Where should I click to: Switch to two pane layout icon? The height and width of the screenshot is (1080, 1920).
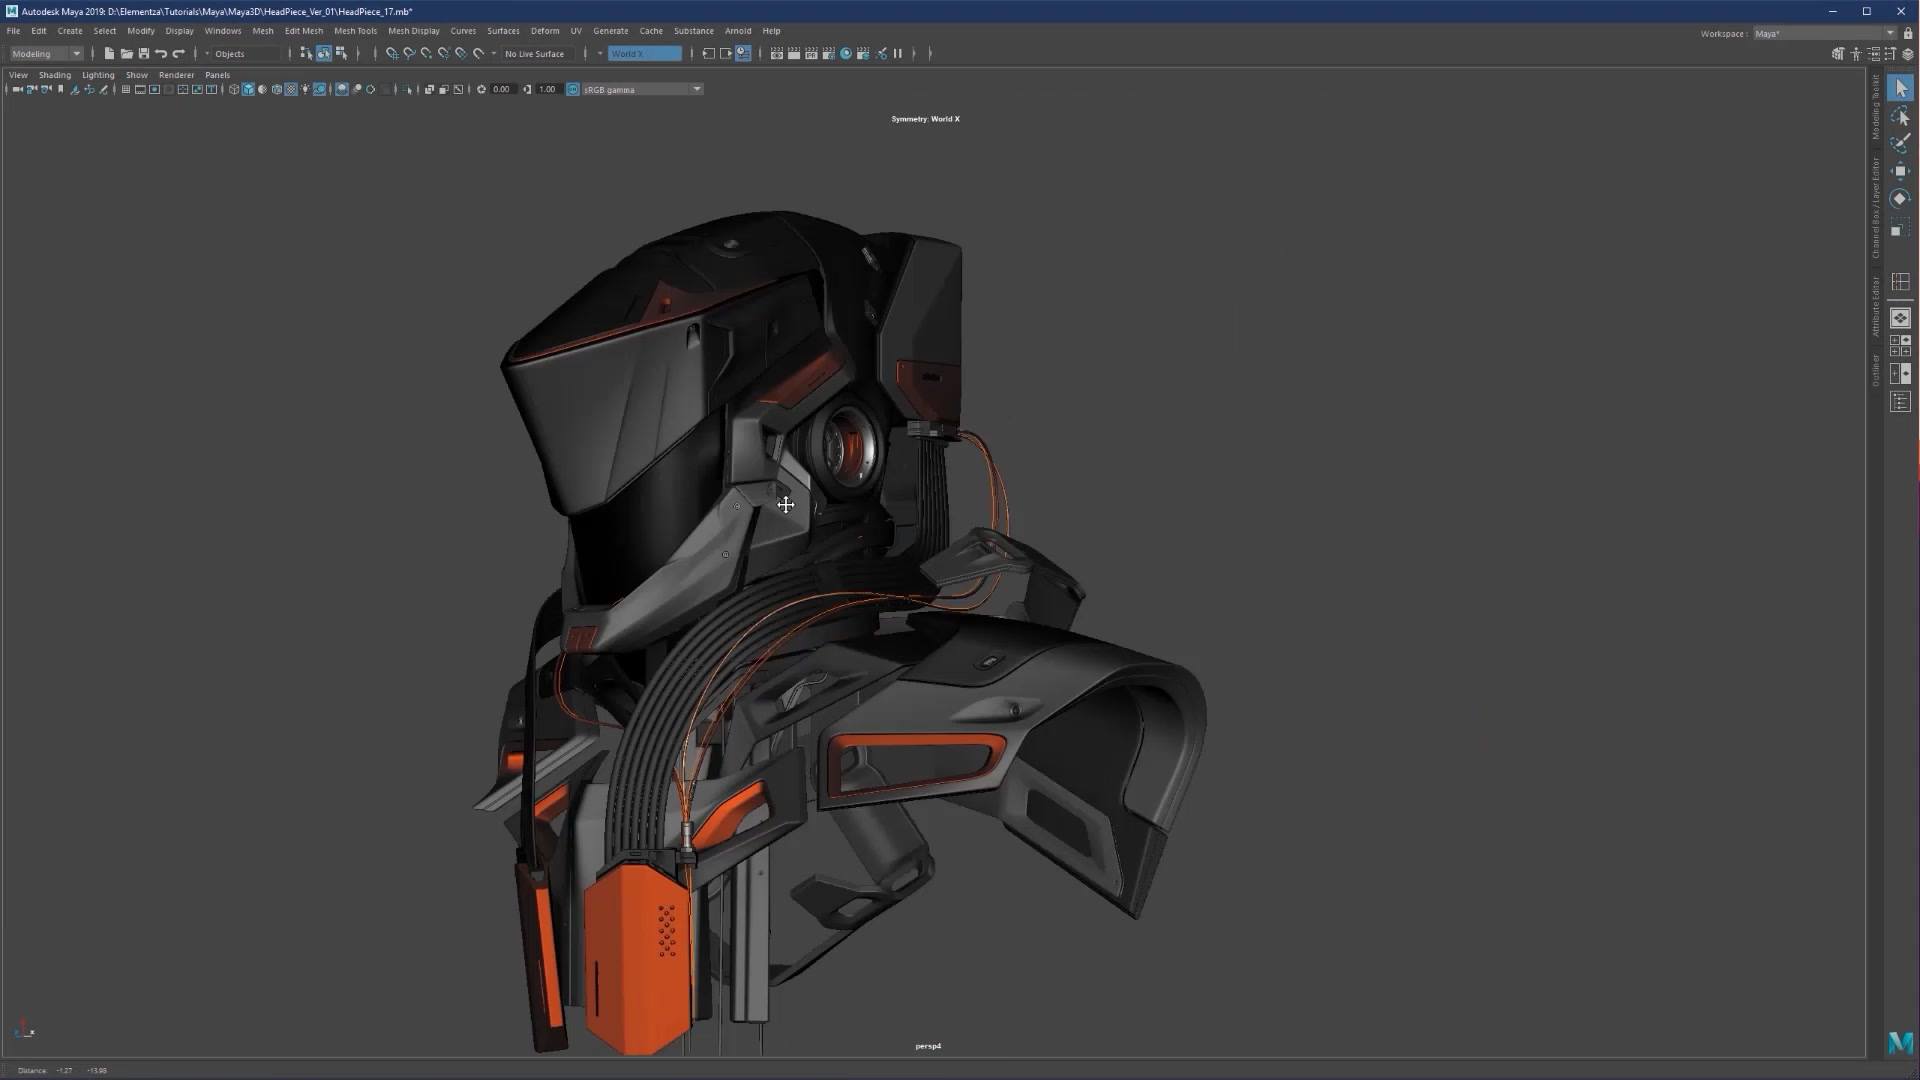pyautogui.click(x=1901, y=374)
